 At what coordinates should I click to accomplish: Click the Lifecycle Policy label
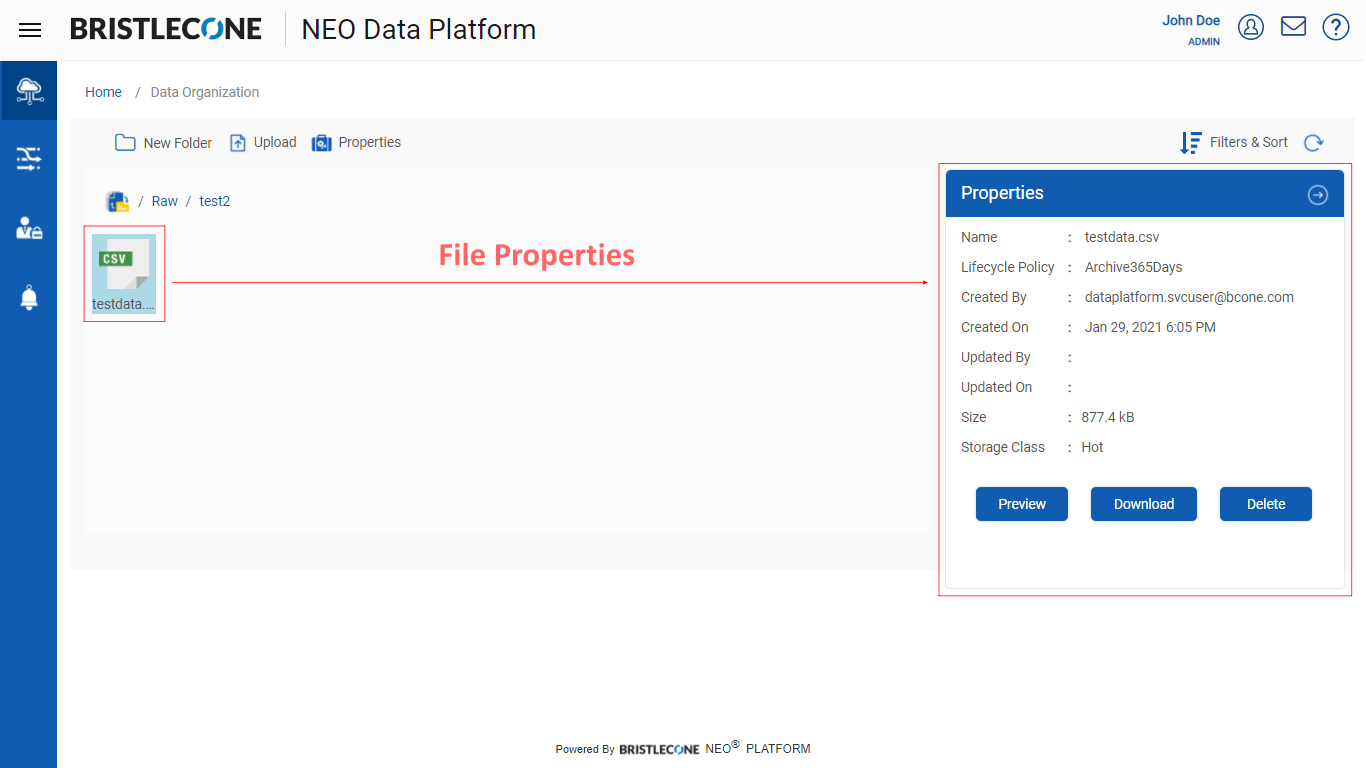(1008, 267)
